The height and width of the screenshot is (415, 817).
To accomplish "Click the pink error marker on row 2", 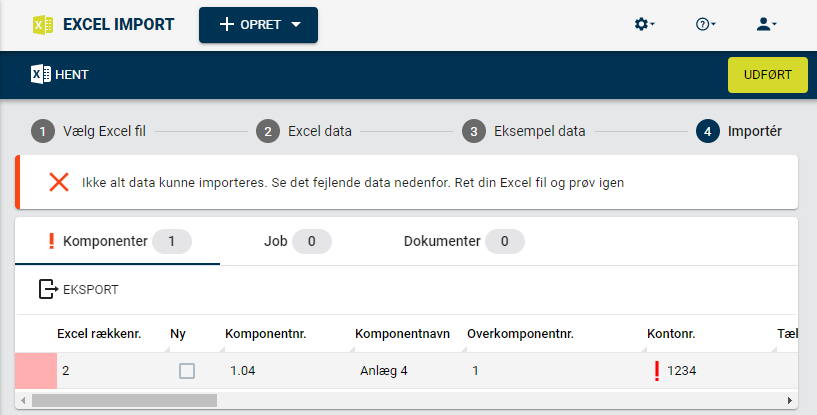I will [36, 371].
